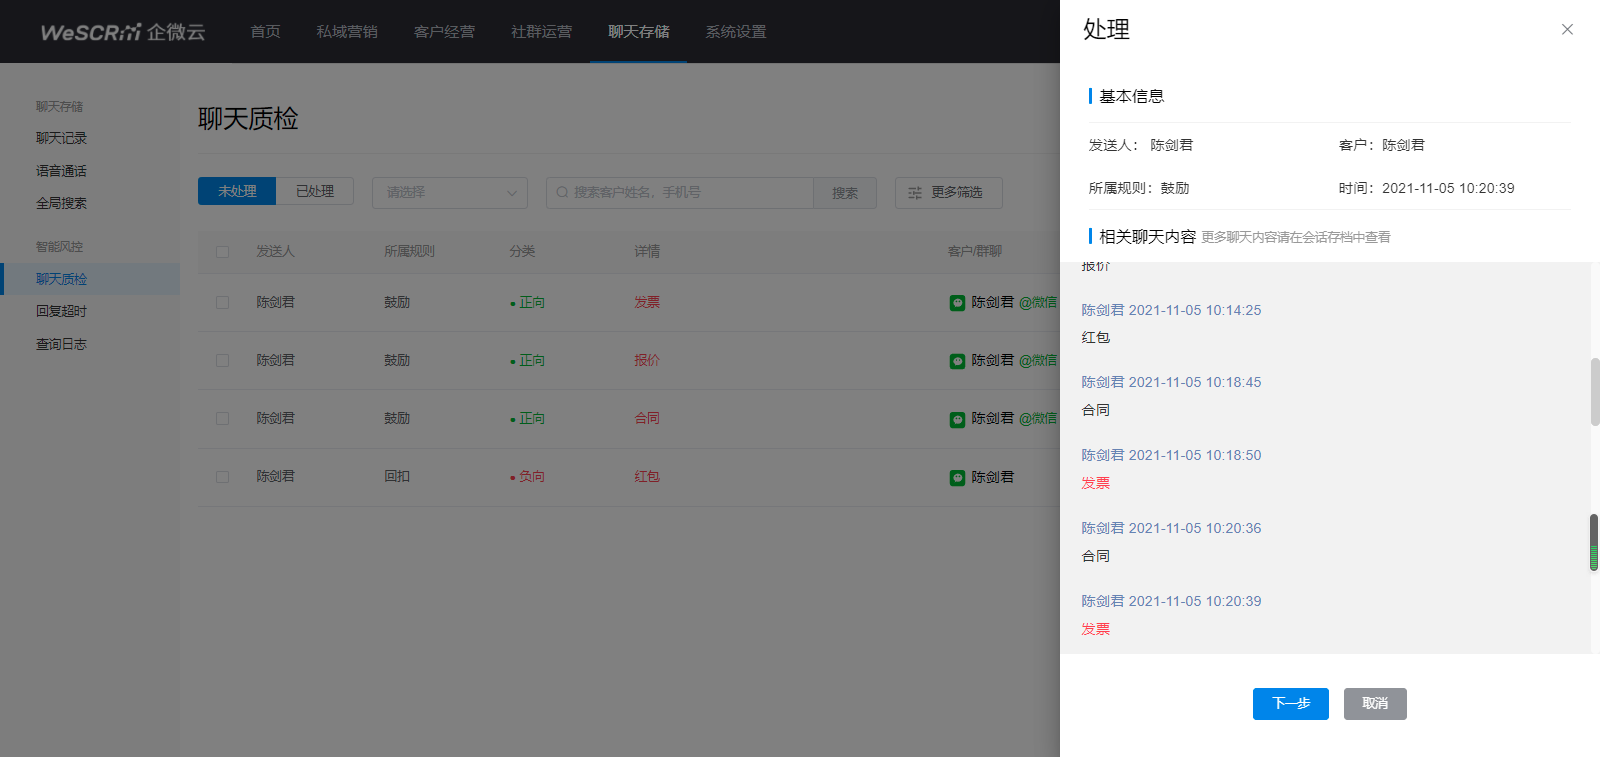The width and height of the screenshot is (1600, 757).
Task: Click the 分类 column header
Action: (x=522, y=251)
